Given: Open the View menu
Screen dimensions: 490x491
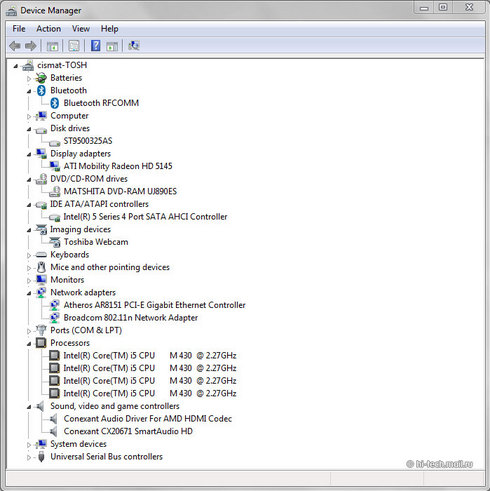Looking at the screenshot, I should [x=81, y=29].
